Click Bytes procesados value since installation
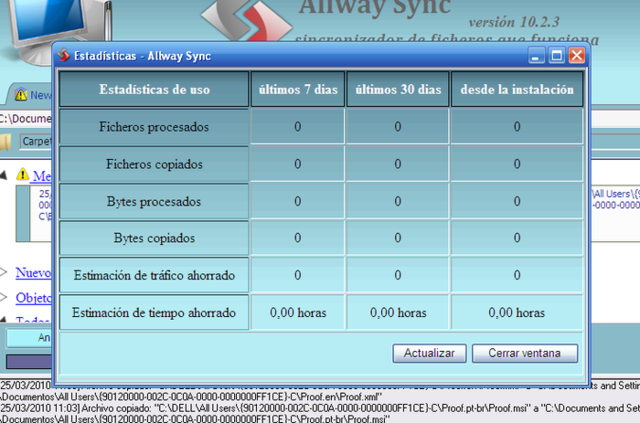Screen dimensions: 640x423 (x=517, y=201)
